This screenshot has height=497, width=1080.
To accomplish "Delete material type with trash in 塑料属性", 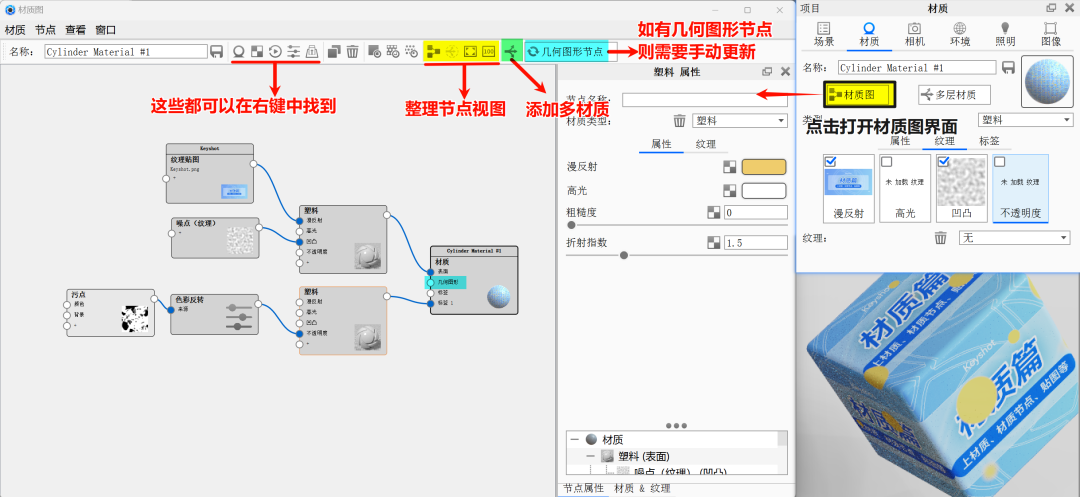I will [x=679, y=120].
